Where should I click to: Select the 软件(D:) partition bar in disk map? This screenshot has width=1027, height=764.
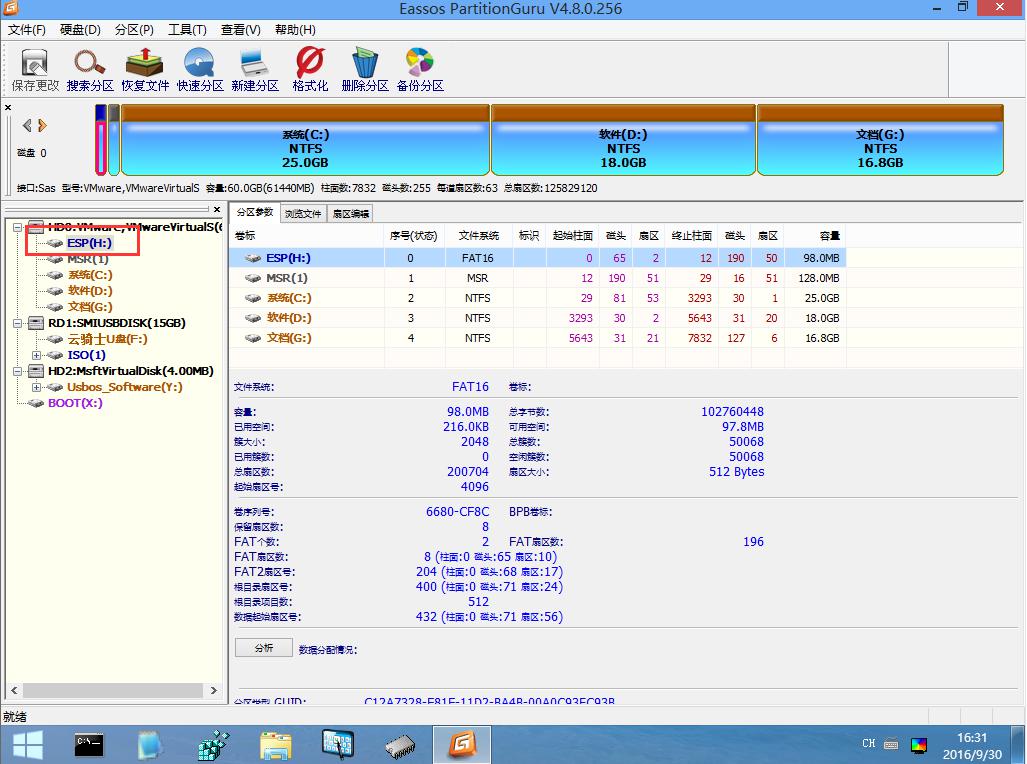point(623,148)
